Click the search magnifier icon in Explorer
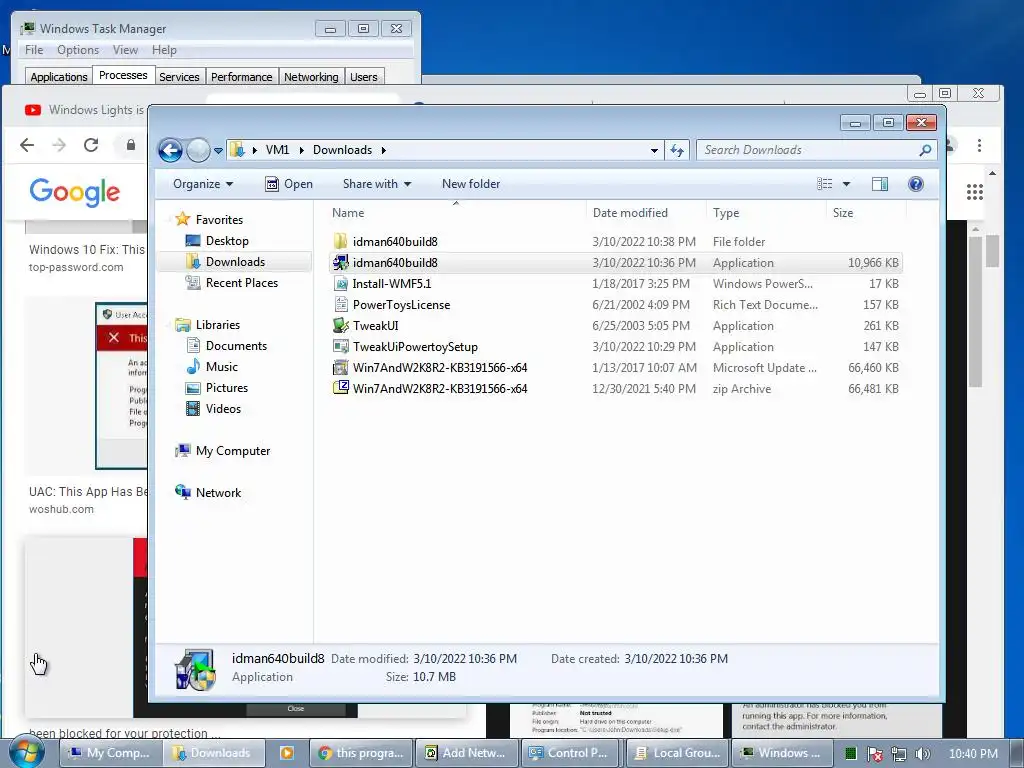The width and height of the screenshot is (1024, 768). (x=925, y=150)
